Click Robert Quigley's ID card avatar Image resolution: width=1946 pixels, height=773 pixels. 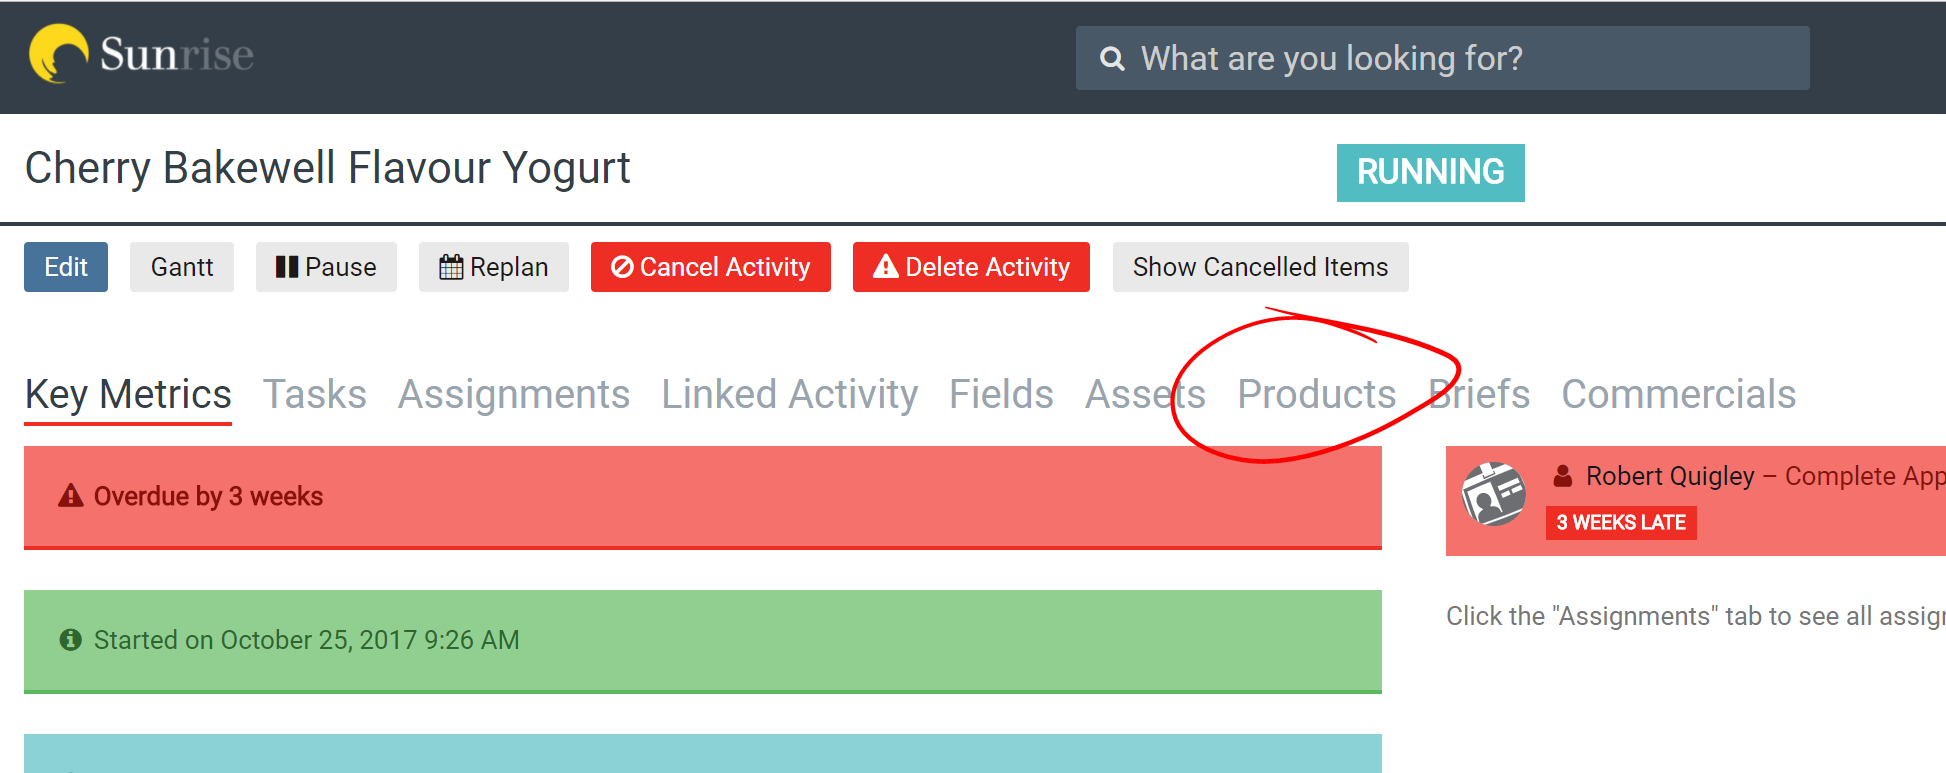pyautogui.click(x=1493, y=494)
